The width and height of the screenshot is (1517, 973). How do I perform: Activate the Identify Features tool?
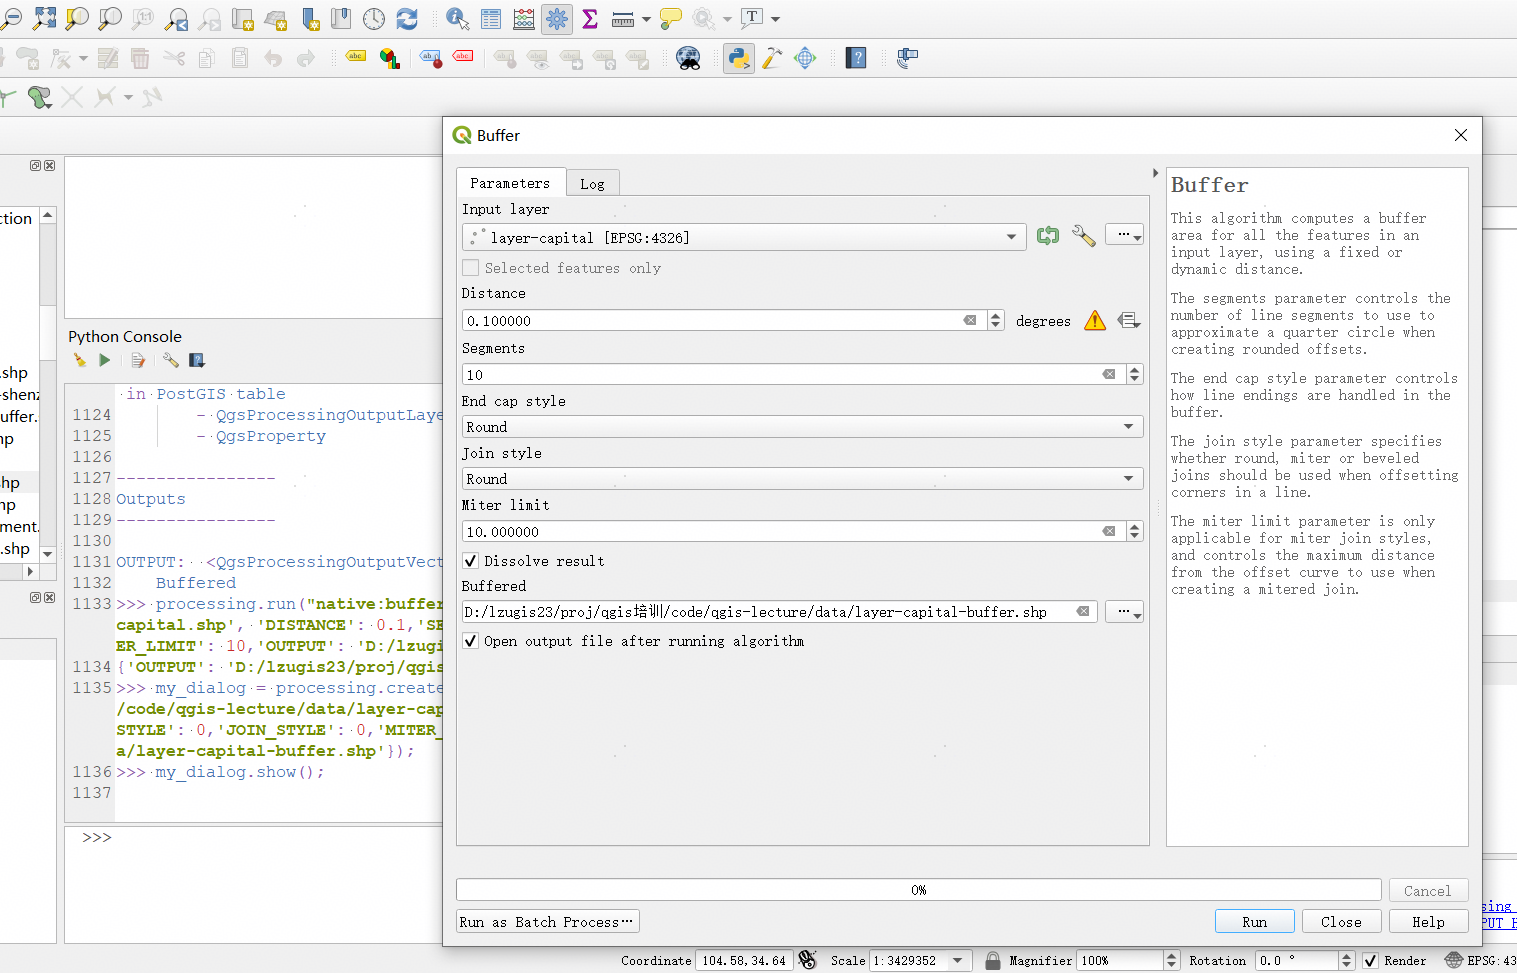(457, 18)
